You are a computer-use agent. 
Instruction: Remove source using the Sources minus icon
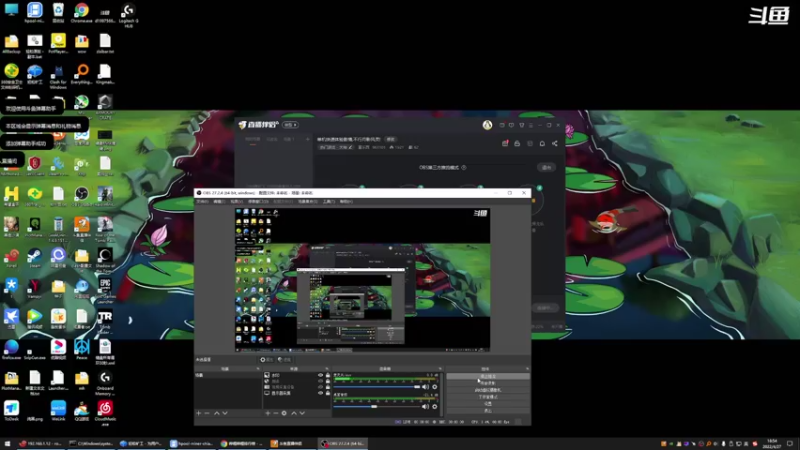tap(276, 413)
